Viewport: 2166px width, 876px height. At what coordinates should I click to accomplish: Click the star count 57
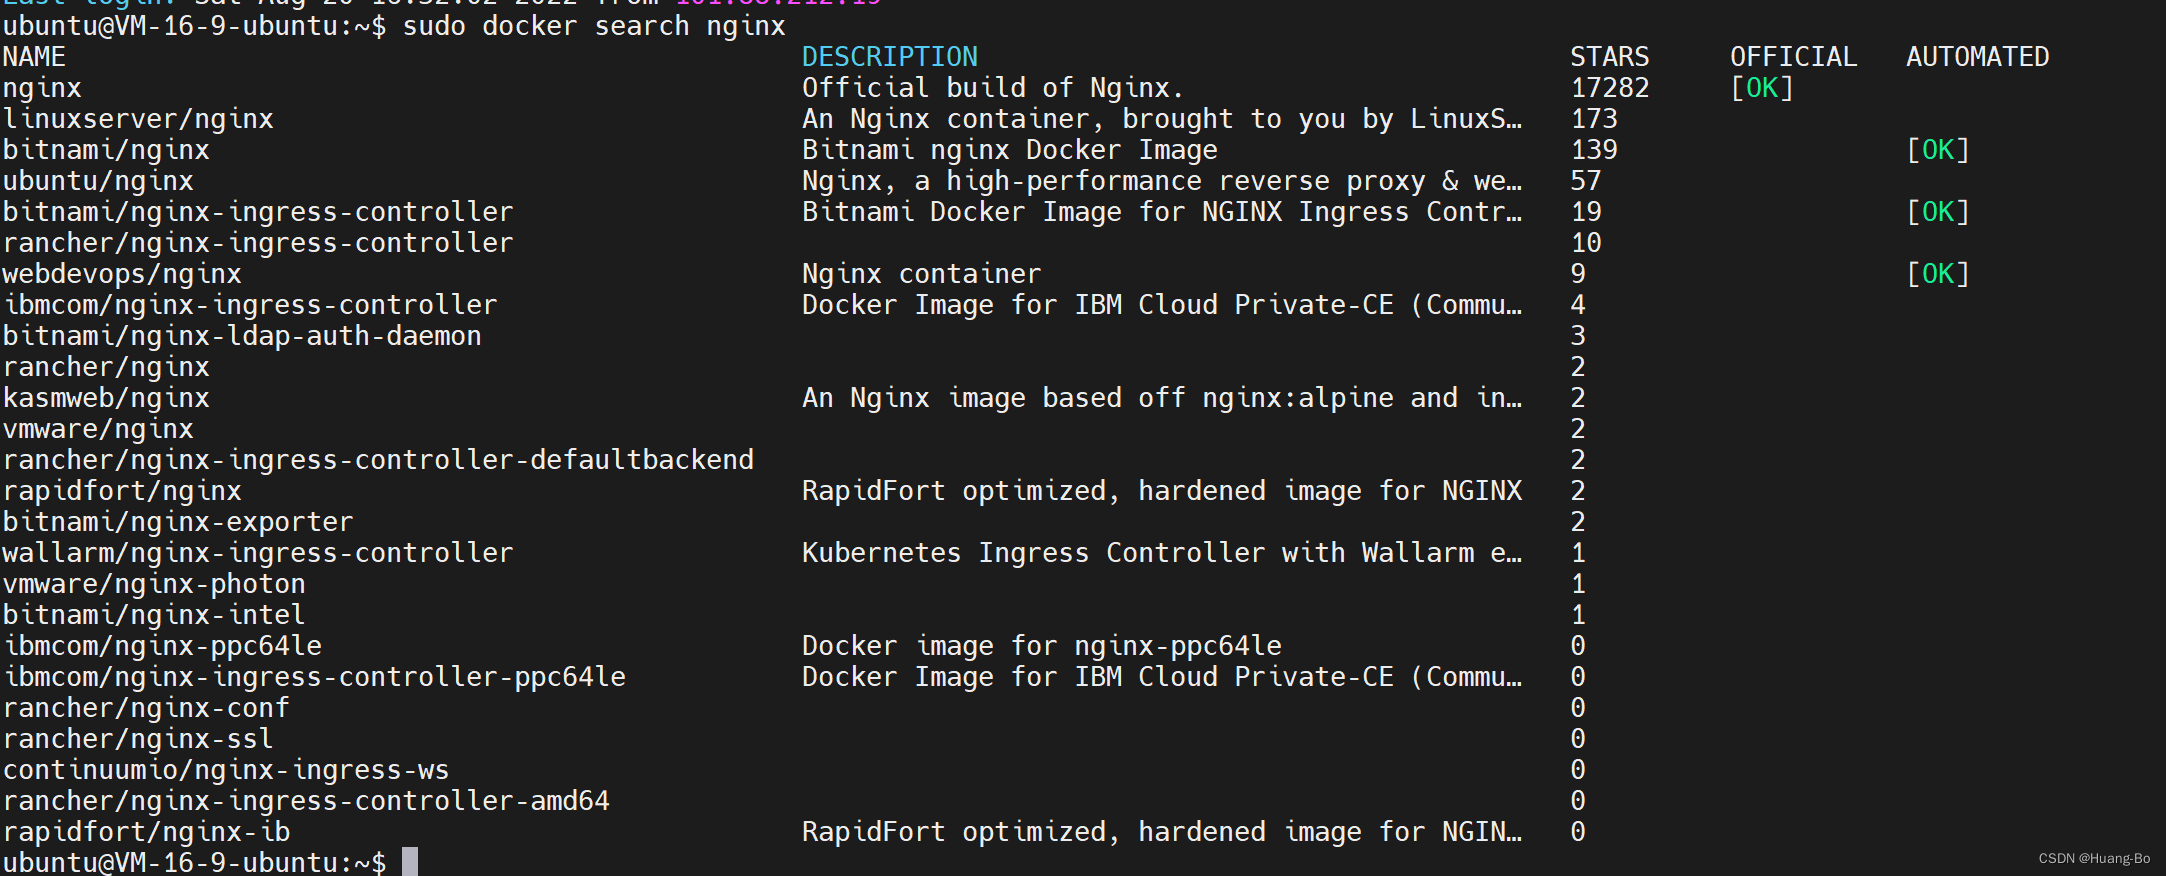click(x=1586, y=181)
